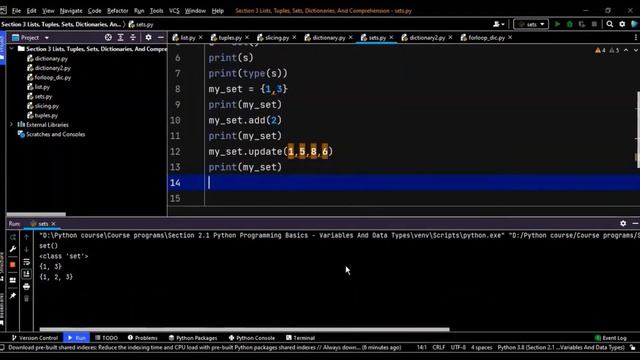Stop the process with the red square
The width and height of the screenshot is (640, 360).
13,264
